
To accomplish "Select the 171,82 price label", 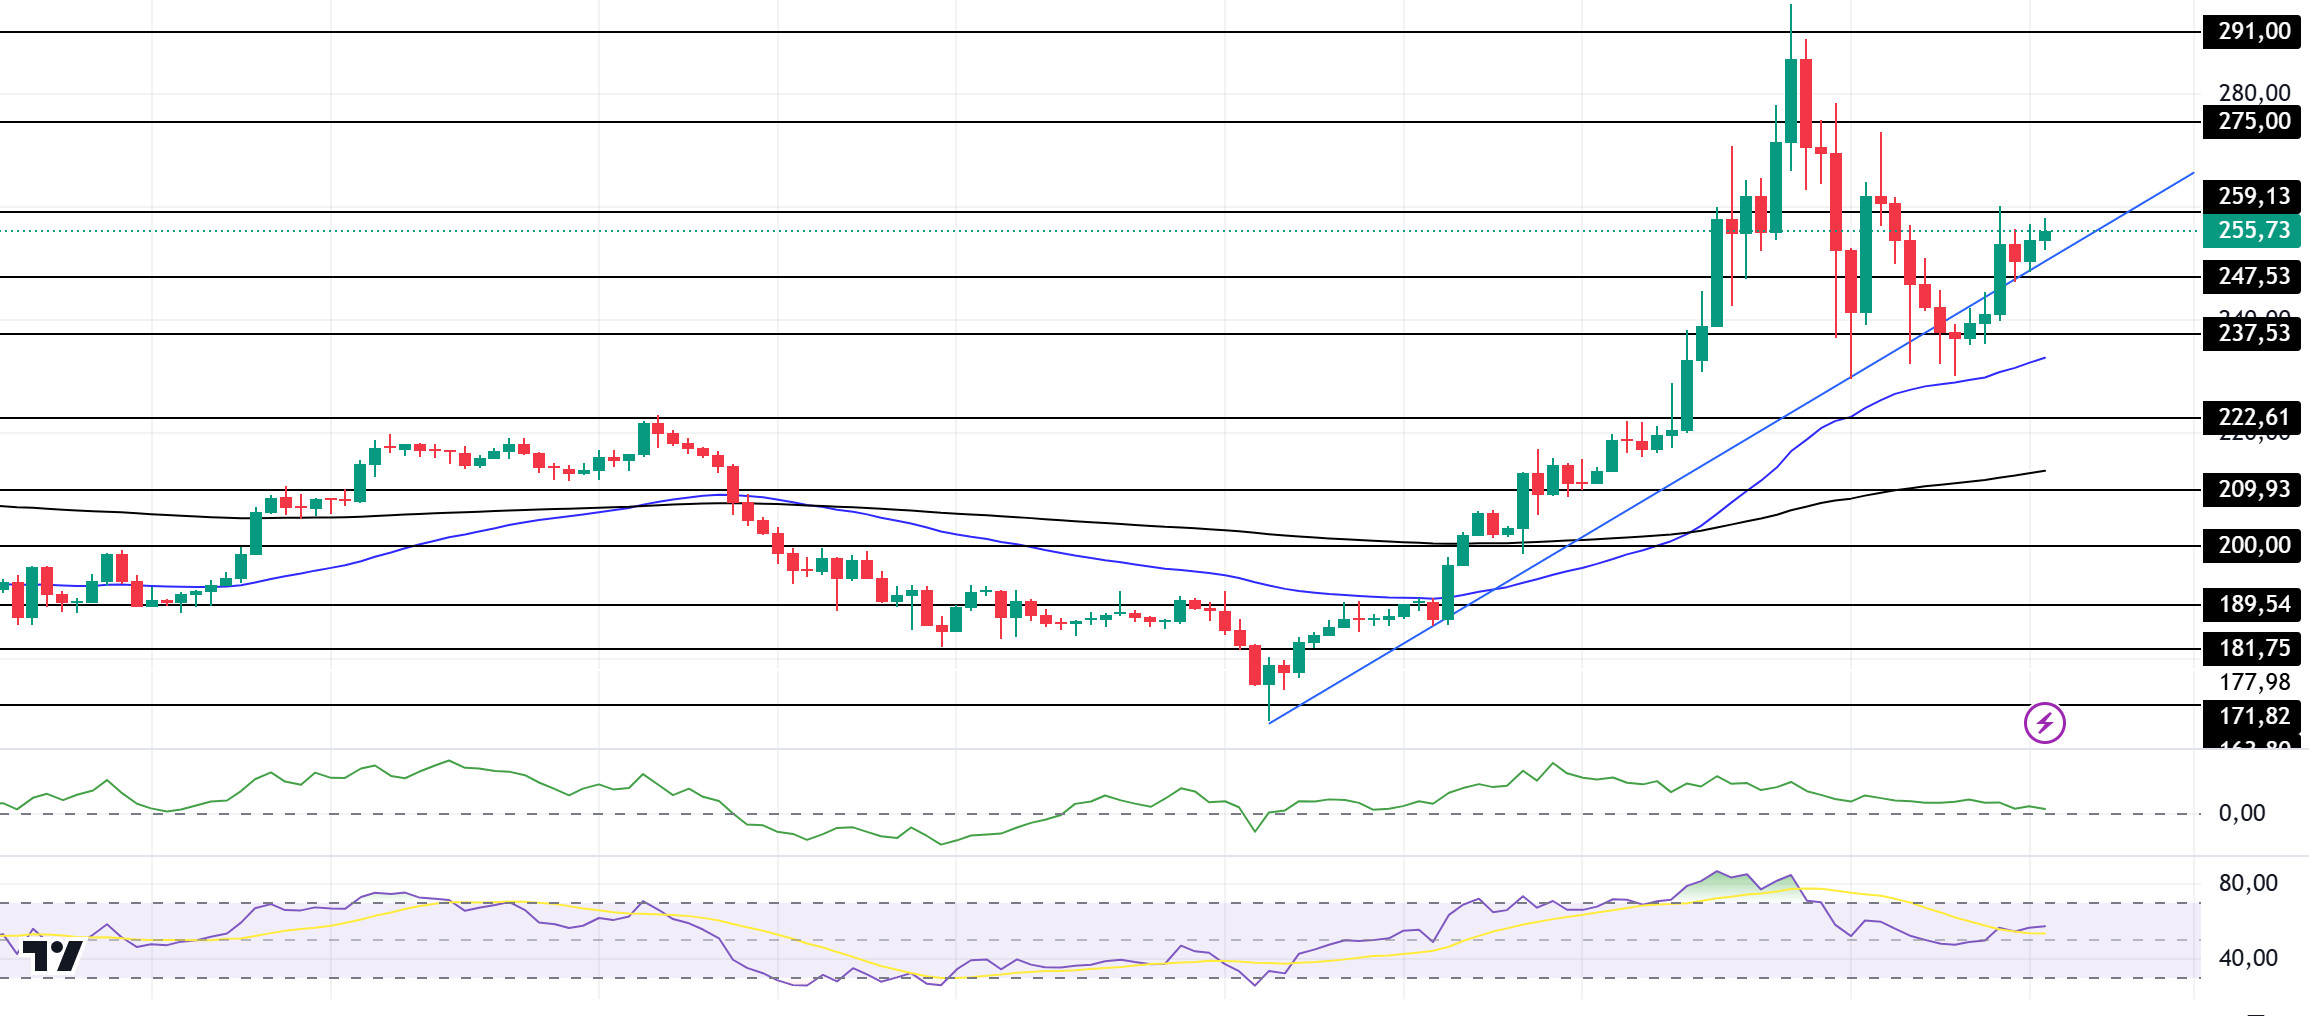I will pos(2253,717).
